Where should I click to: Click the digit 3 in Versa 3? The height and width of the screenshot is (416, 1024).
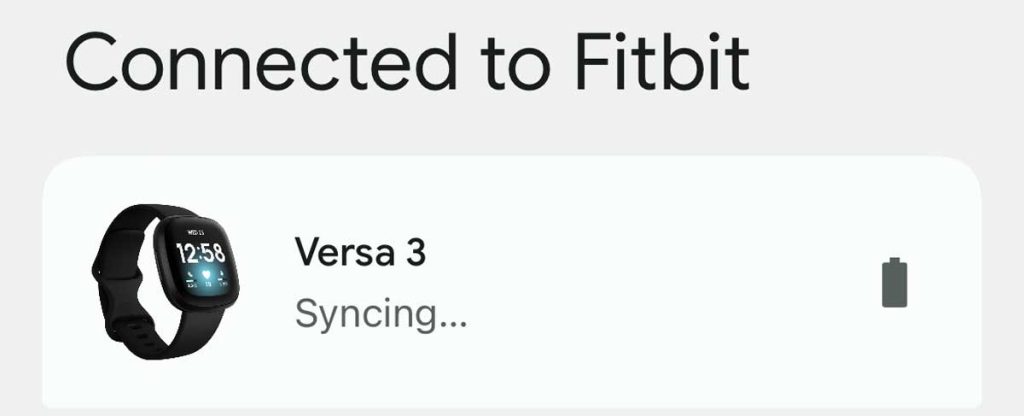click(415, 253)
